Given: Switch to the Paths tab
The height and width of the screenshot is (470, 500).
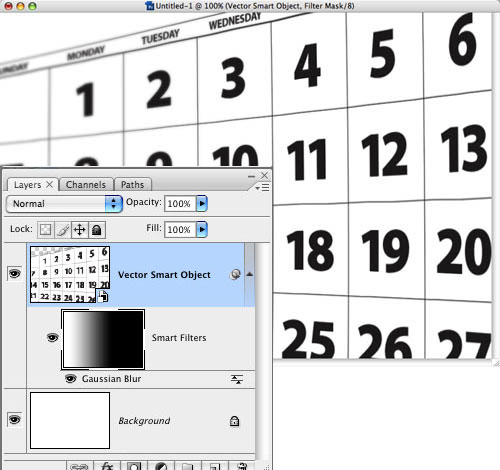Looking at the screenshot, I should click(132, 185).
